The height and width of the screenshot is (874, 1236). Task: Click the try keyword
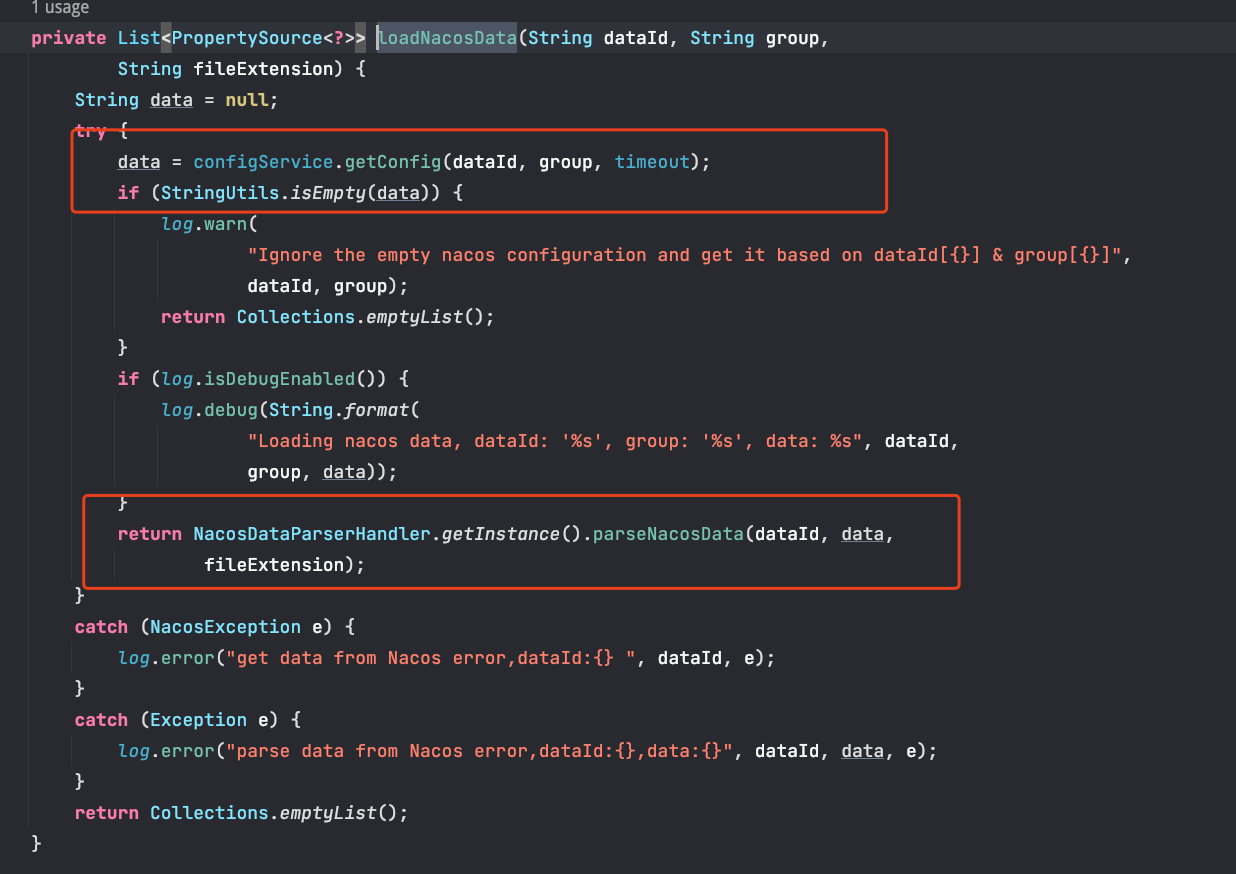pos(90,131)
